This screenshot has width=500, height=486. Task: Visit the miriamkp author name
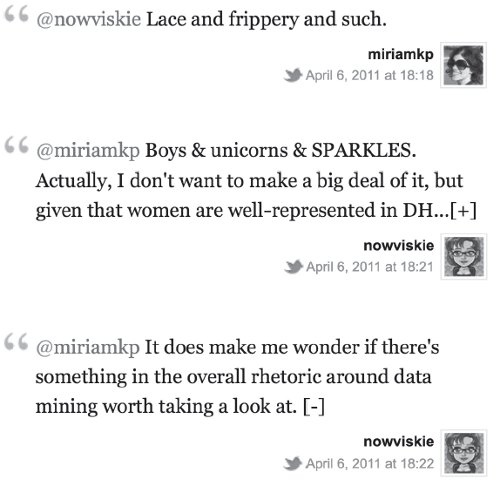tap(401, 54)
